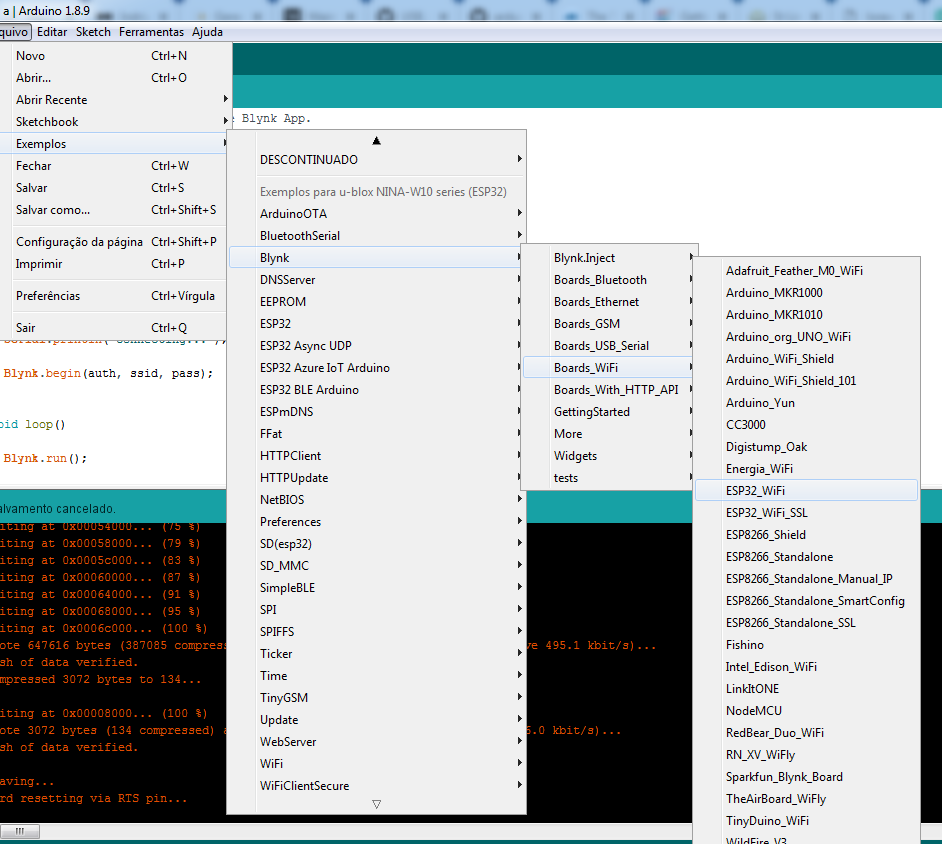Open SD(esp32) examples submenu
Image resolution: width=942 pixels, height=844 pixels.
377,544
